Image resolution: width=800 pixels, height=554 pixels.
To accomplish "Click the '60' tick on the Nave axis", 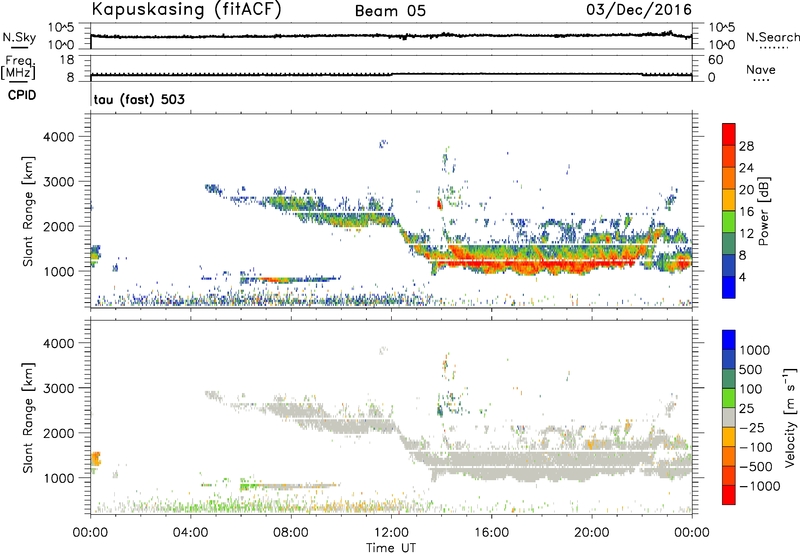I will click(x=715, y=60).
